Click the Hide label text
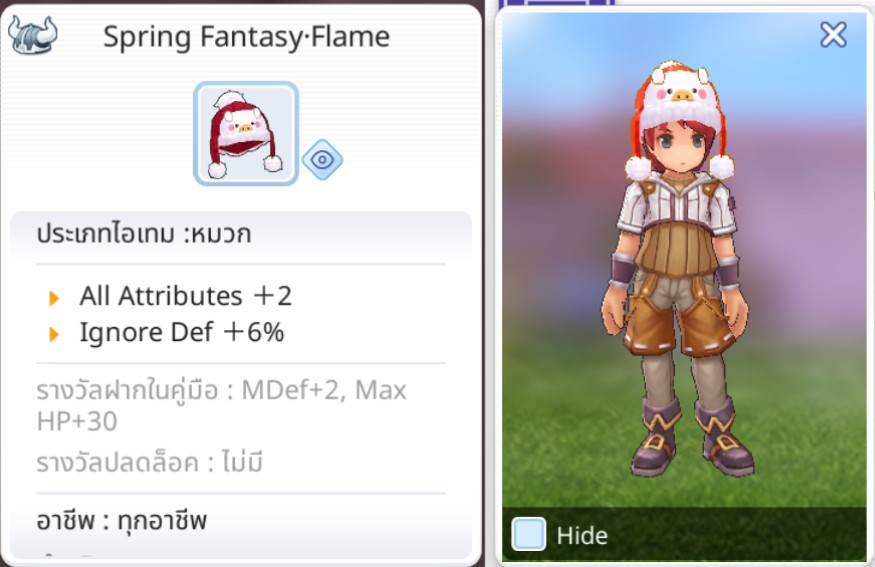 582,536
